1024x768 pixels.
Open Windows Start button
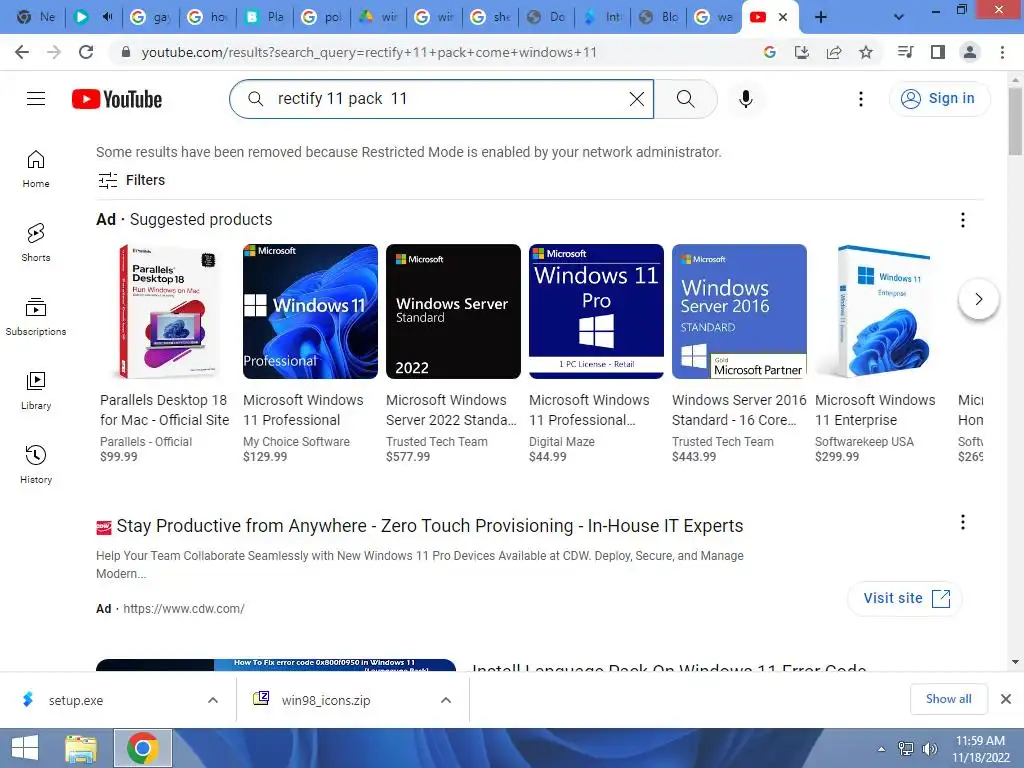25,748
